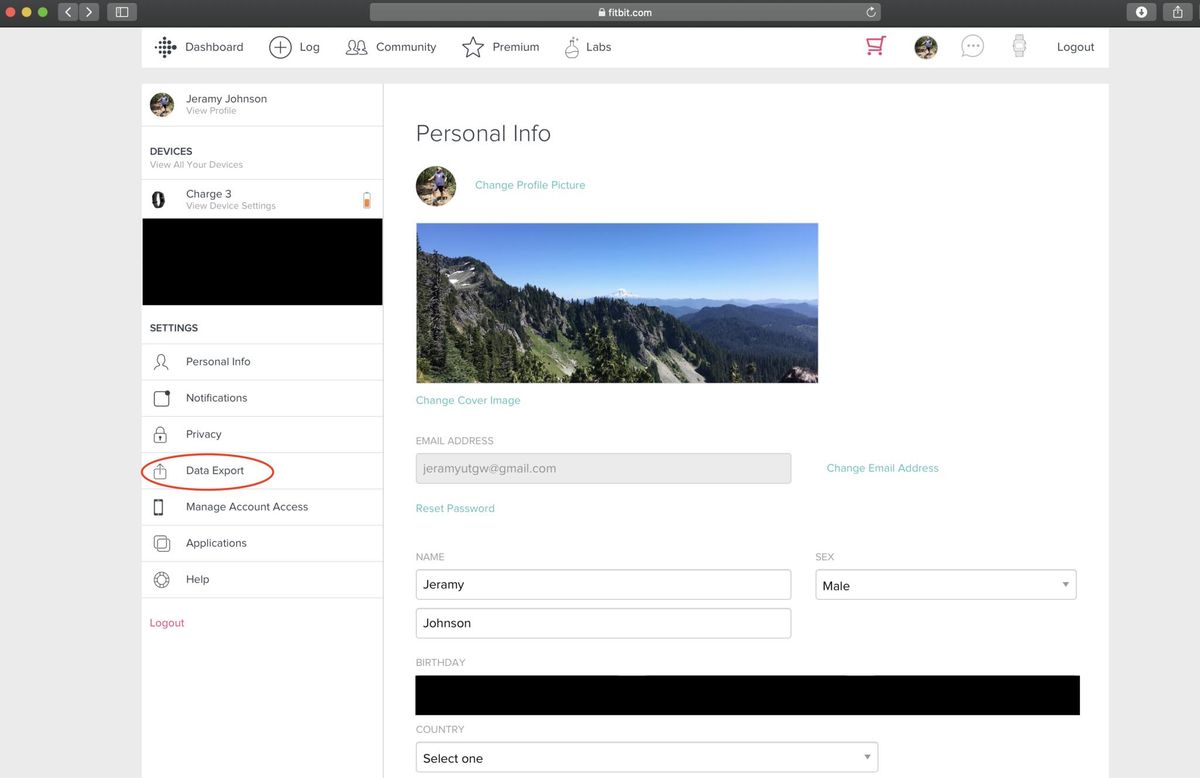Open messages via the speech bubble icon
Screen dimensions: 1200x778
[x=971, y=46]
